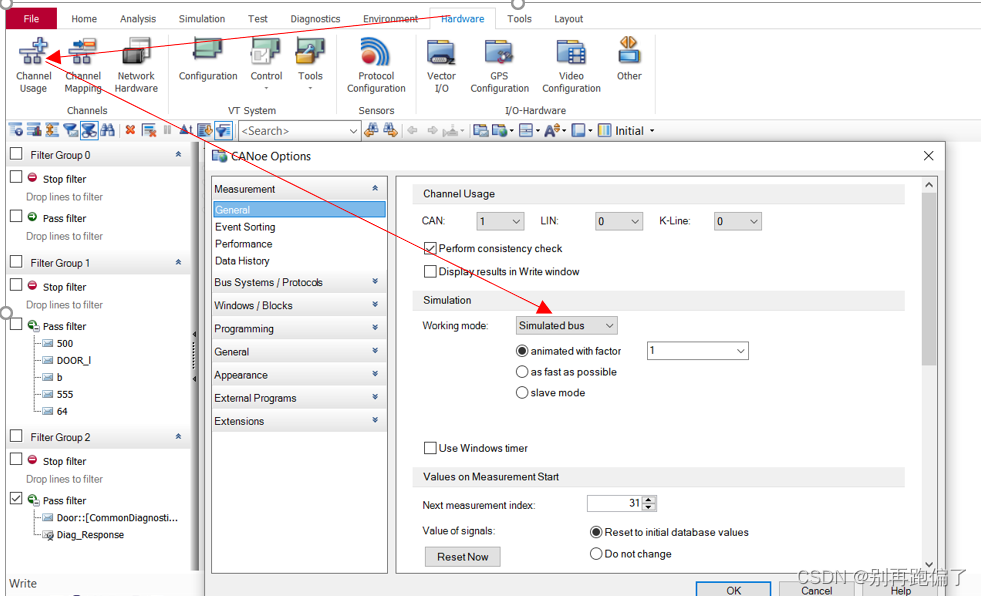Tick the Filter Group 0 checkbox
This screenshot has width=981, height=596.
click(x=16, y=154)
